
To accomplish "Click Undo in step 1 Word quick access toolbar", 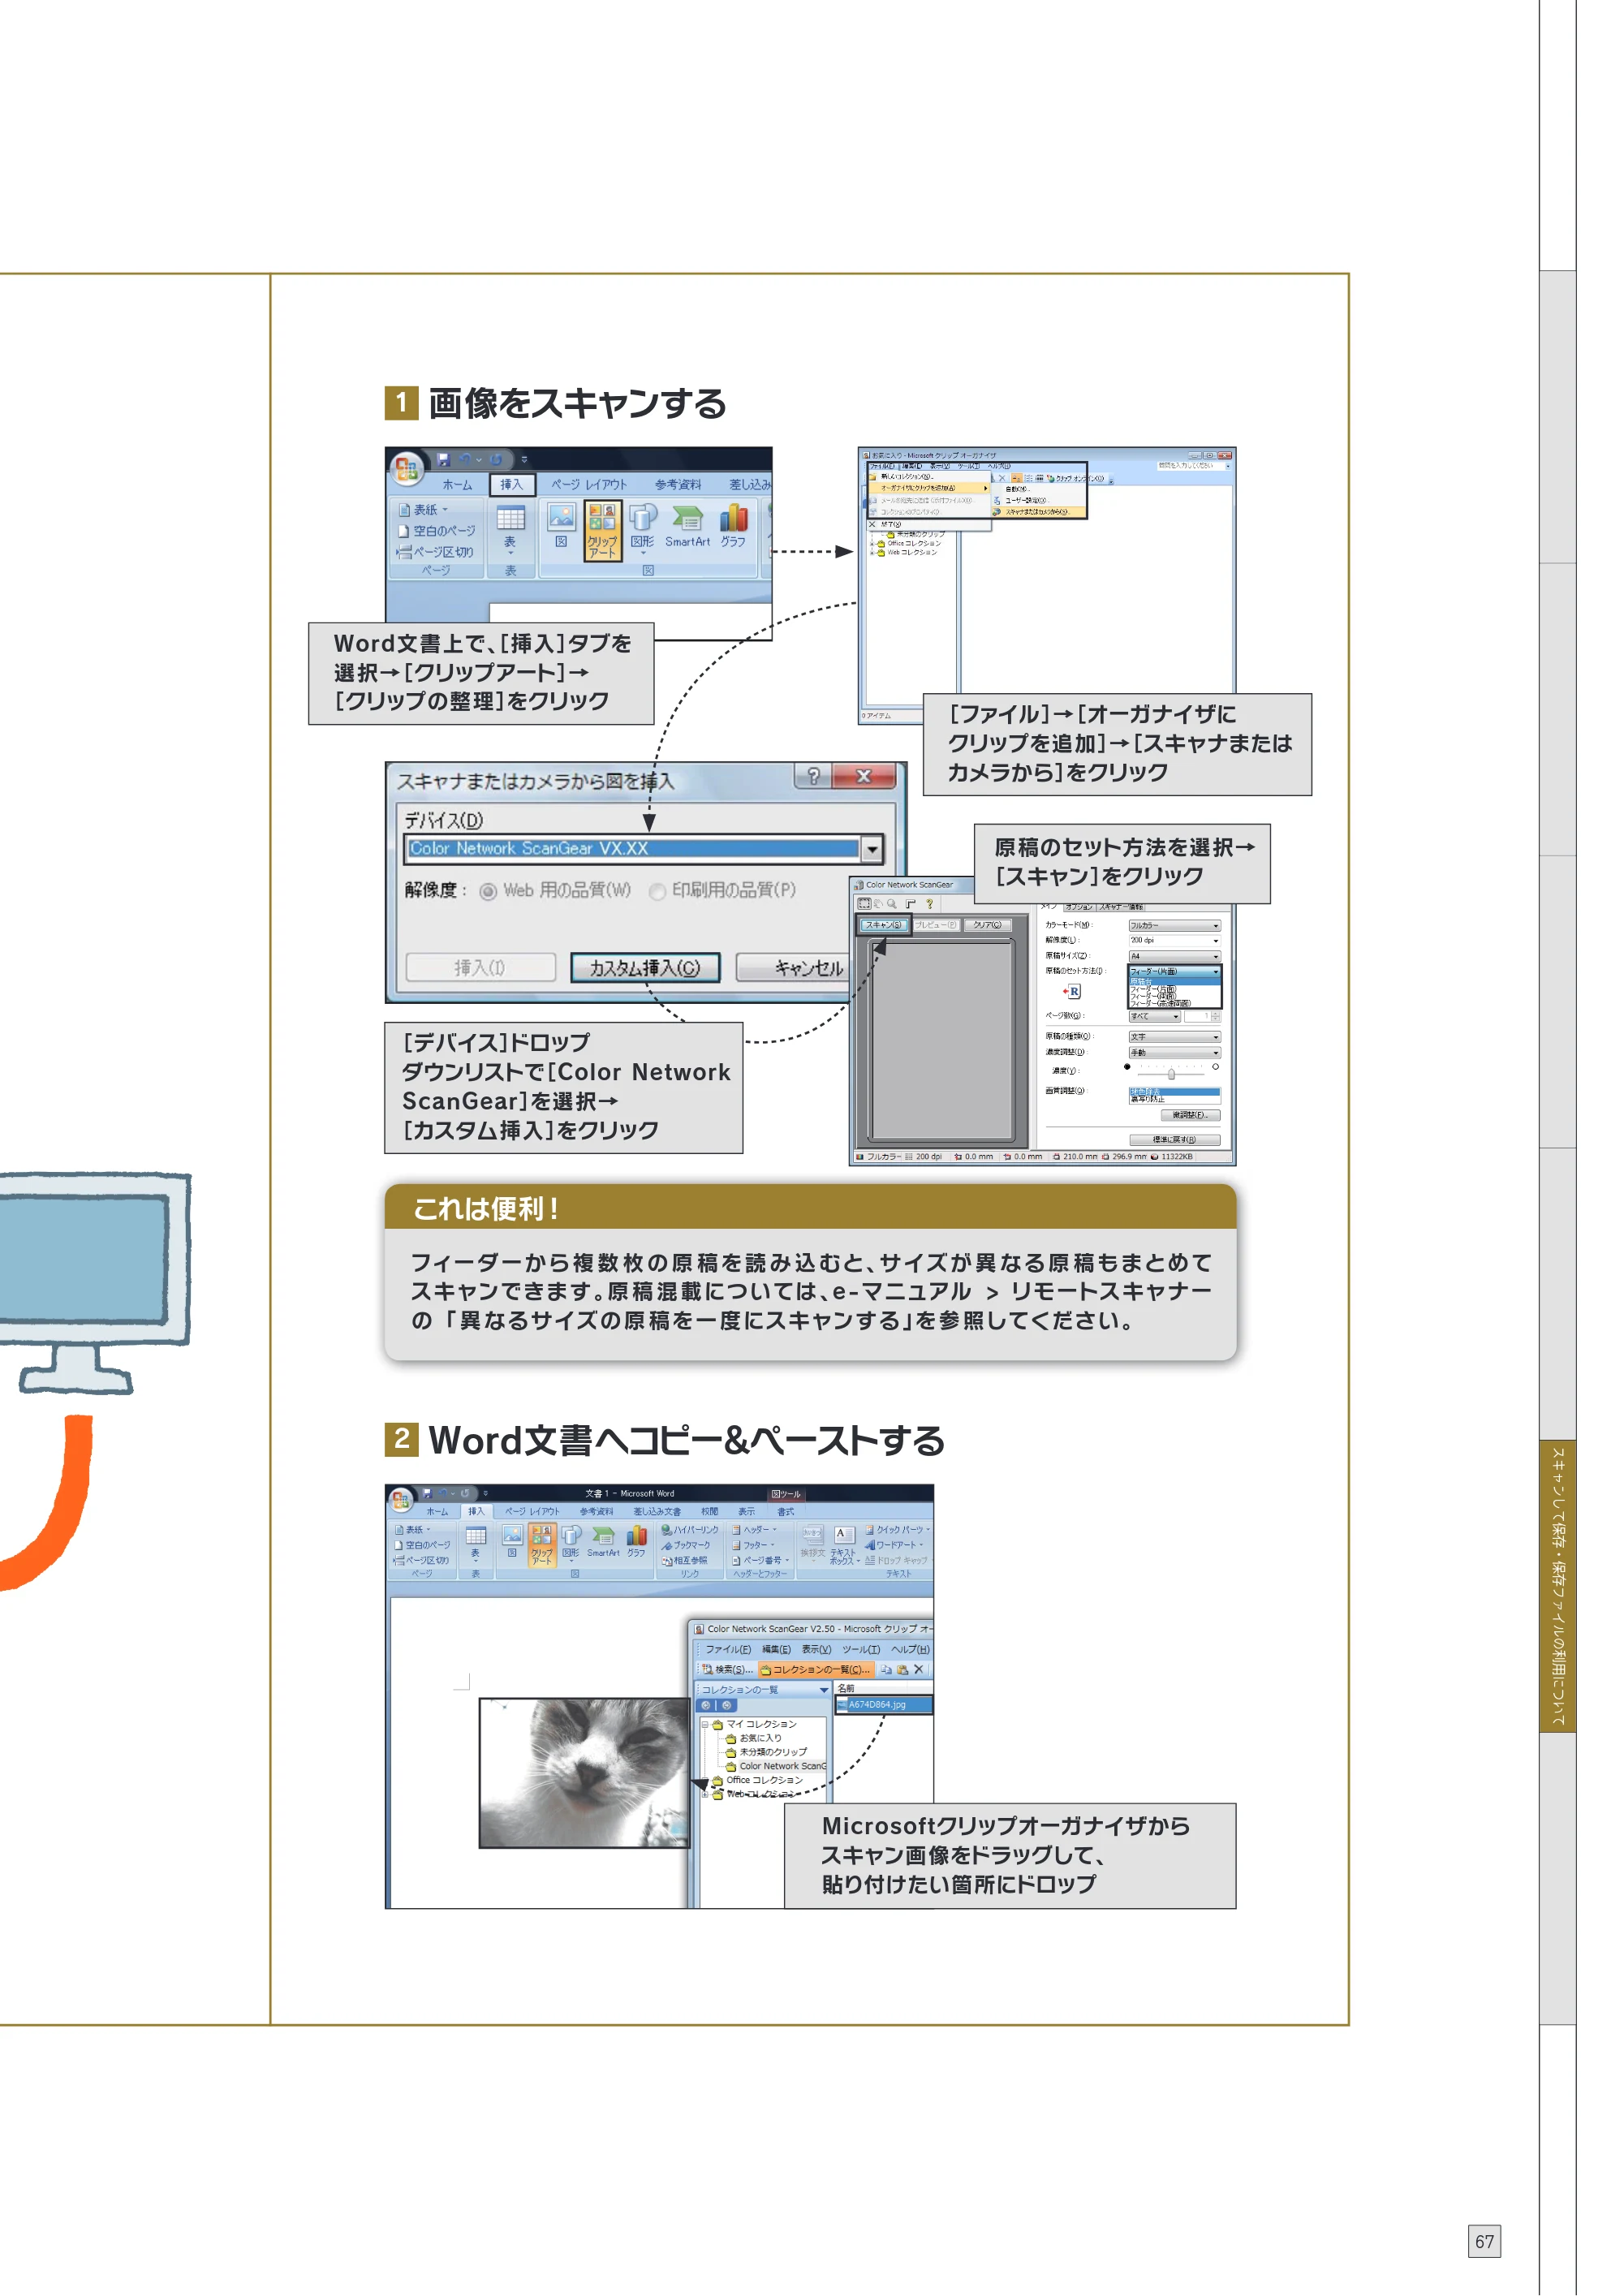I will 465,460.
